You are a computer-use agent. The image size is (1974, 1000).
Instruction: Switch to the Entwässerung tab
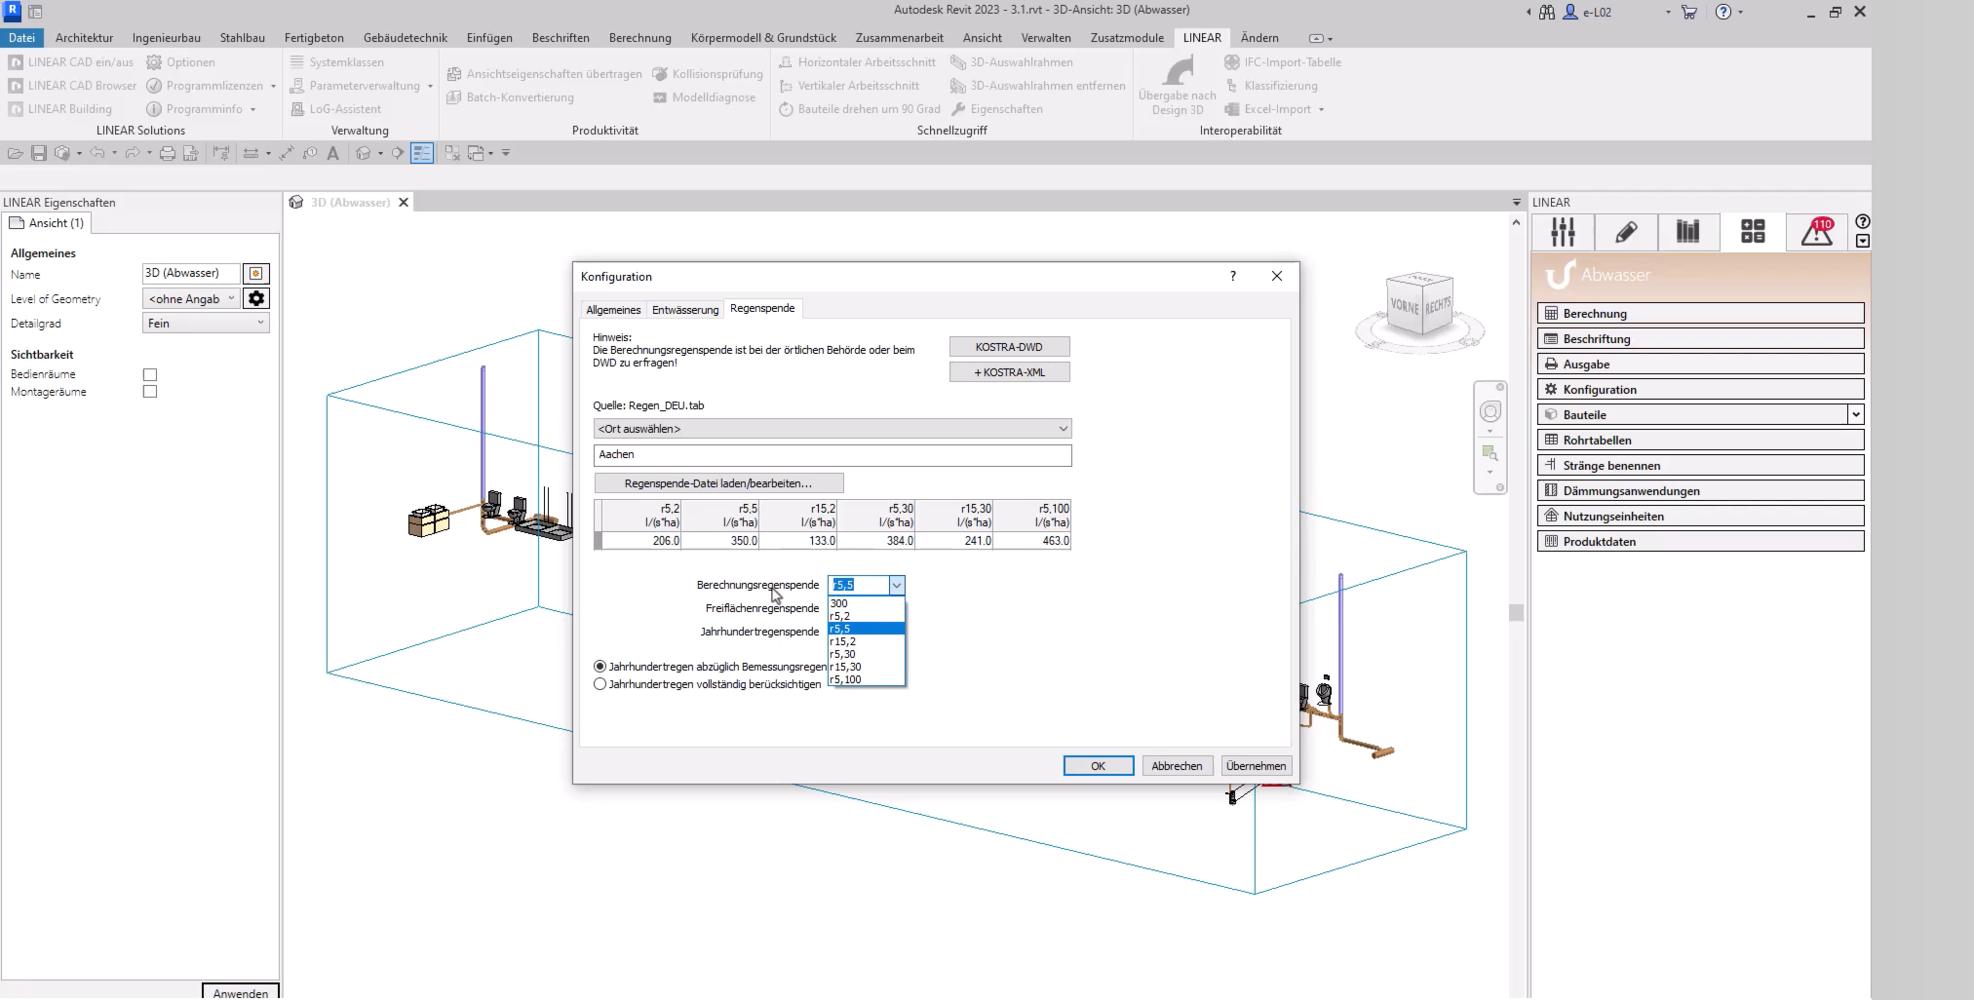coord(685,310)
